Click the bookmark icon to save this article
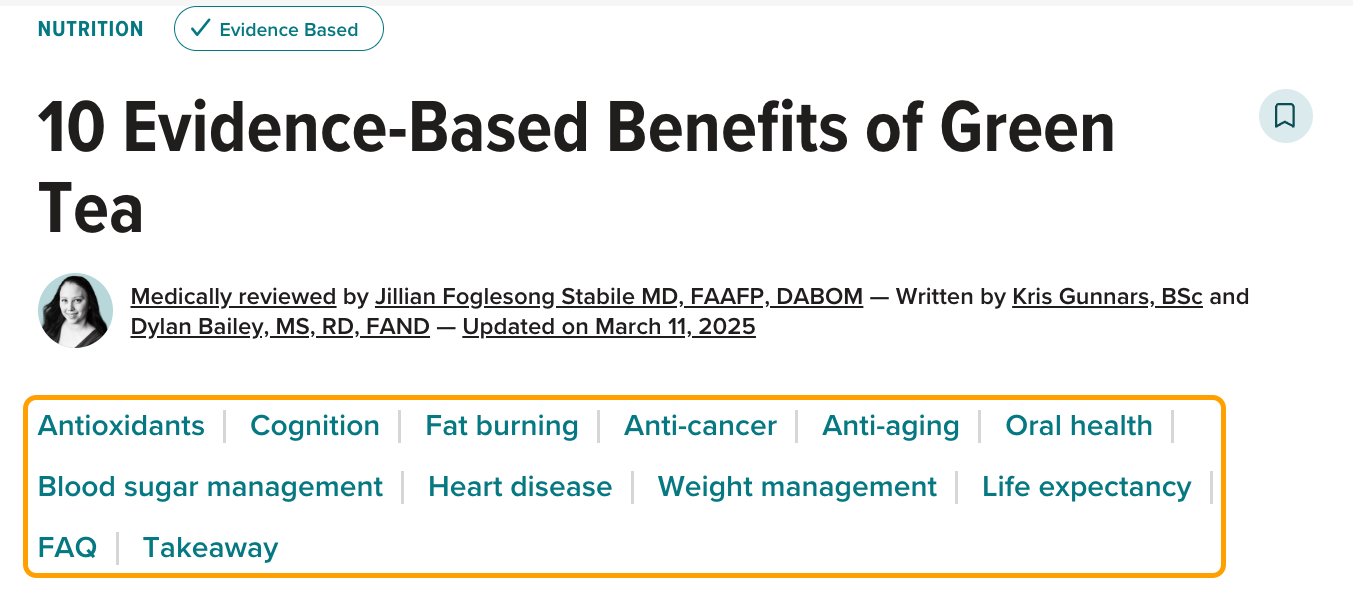 pyautogui.click(x=1285, y=116)
